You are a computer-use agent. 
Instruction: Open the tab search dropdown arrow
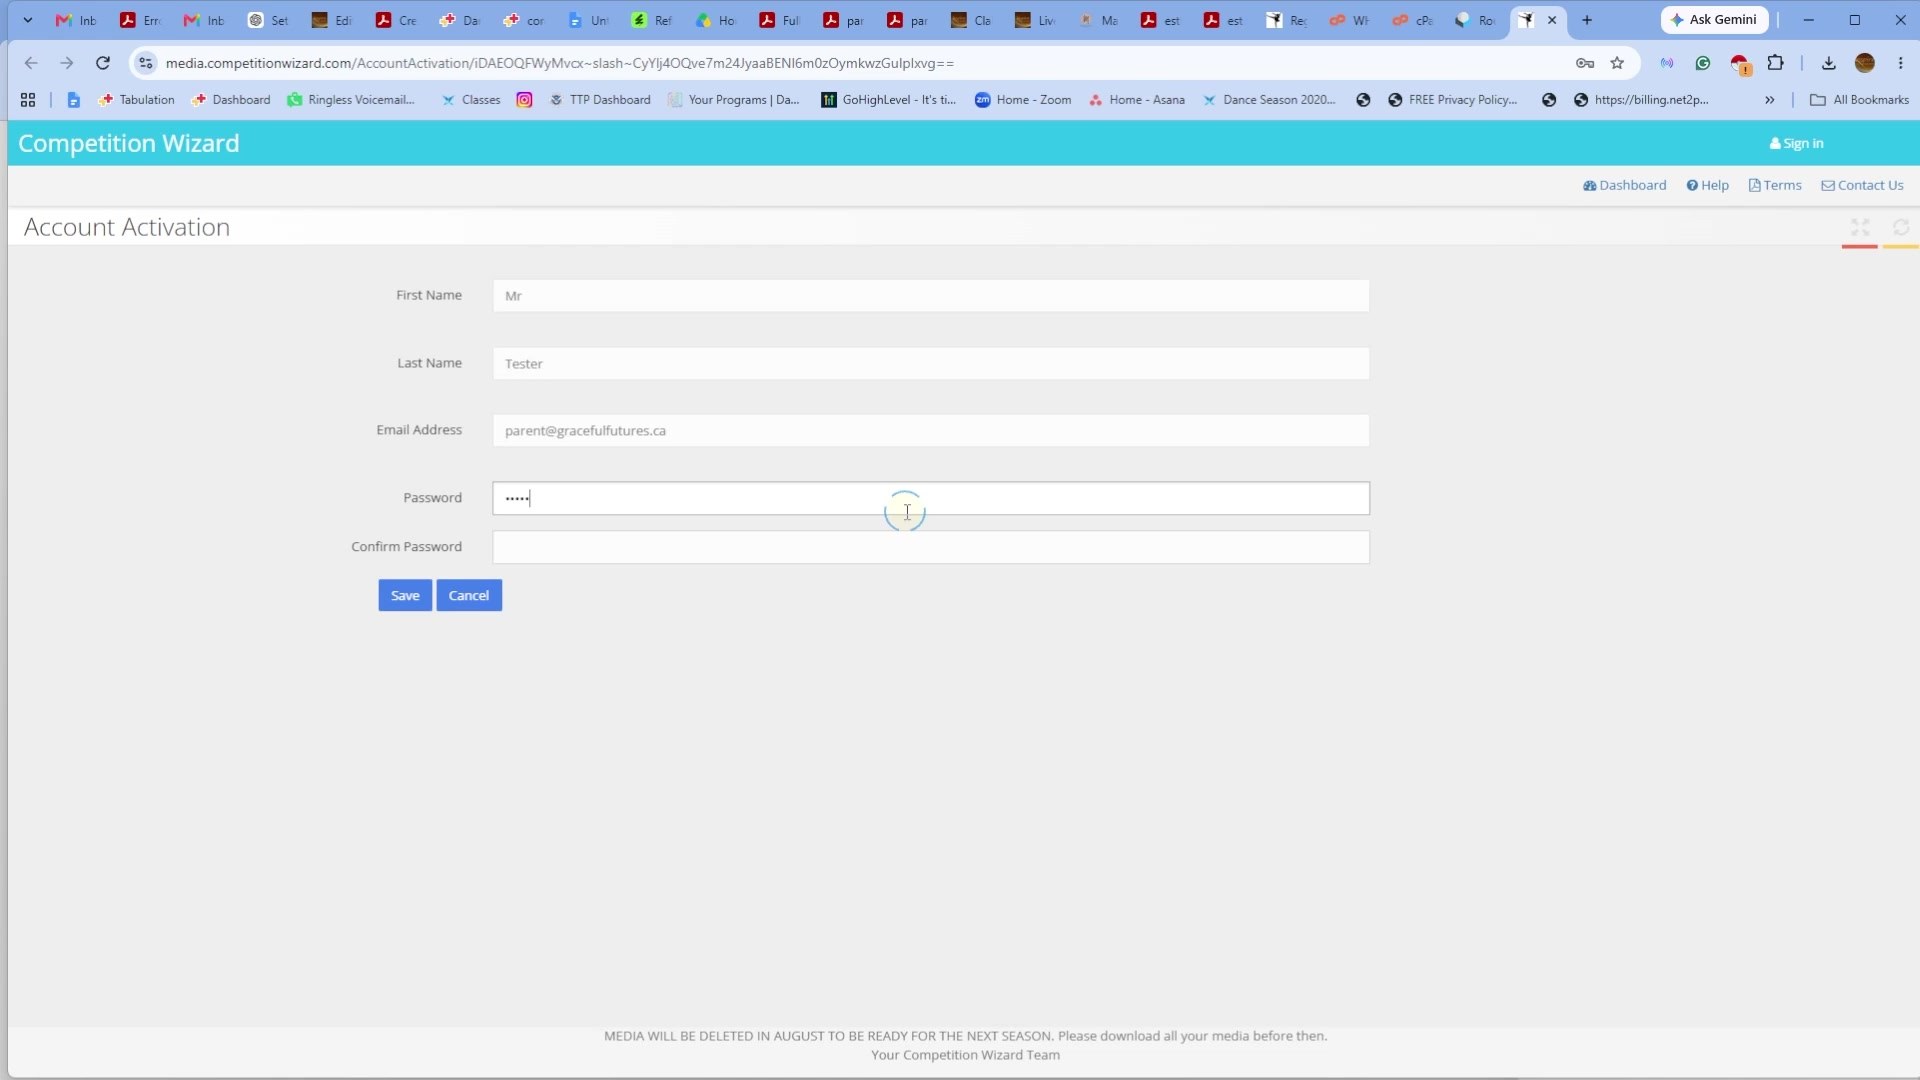(x=28, y=20)
